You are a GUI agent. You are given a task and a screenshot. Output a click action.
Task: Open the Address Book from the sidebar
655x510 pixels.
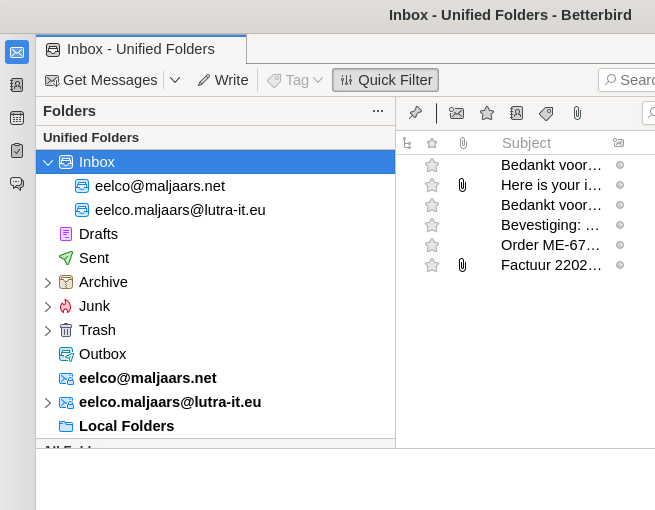pyautogui.click(x=17, y=85)
